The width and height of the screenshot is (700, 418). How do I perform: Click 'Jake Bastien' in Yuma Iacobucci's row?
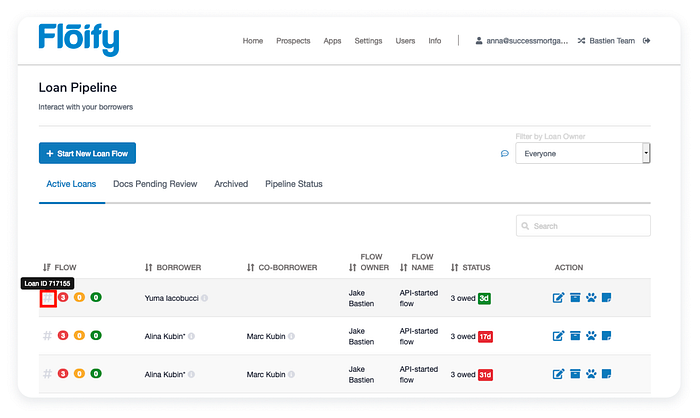click(x=361, y=298)
